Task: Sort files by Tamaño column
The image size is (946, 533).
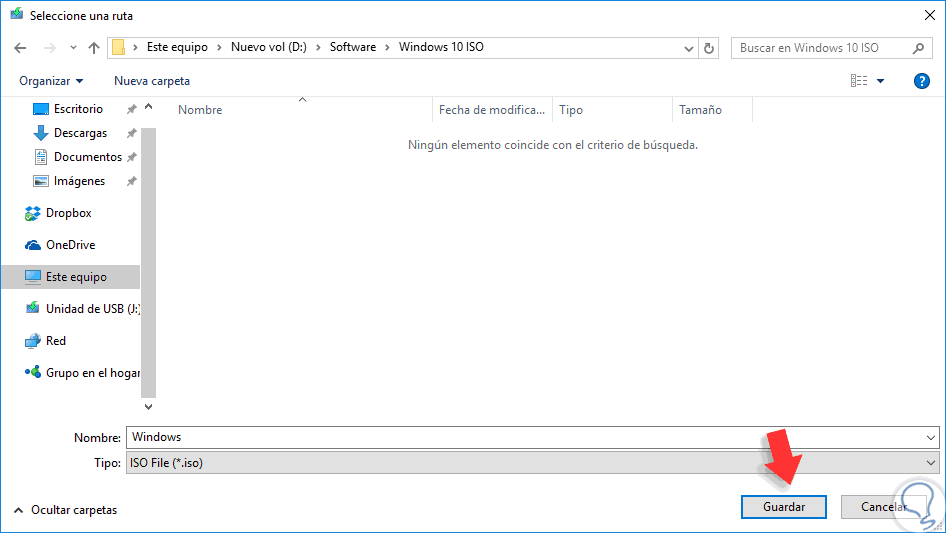Action: click(700, 110)
